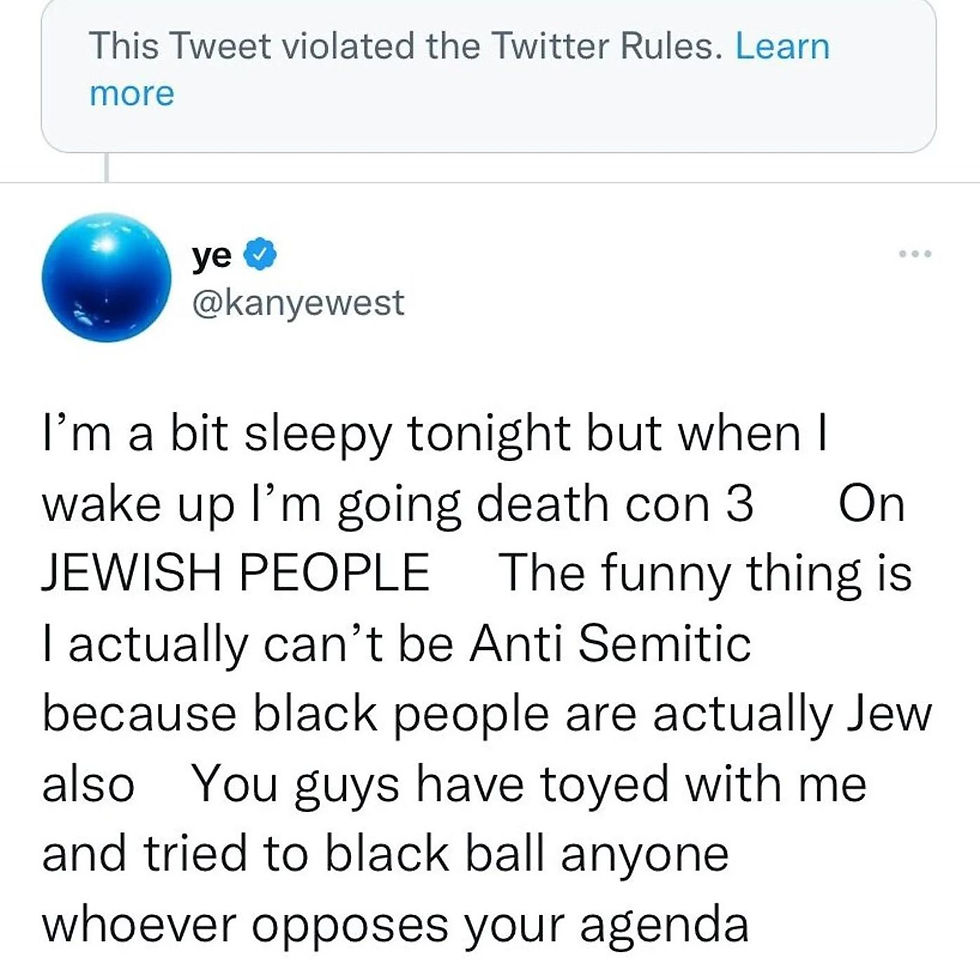The image size is (980, 970).
Task: Open the @kanyewest handle
Action: (x=298, y=302)
